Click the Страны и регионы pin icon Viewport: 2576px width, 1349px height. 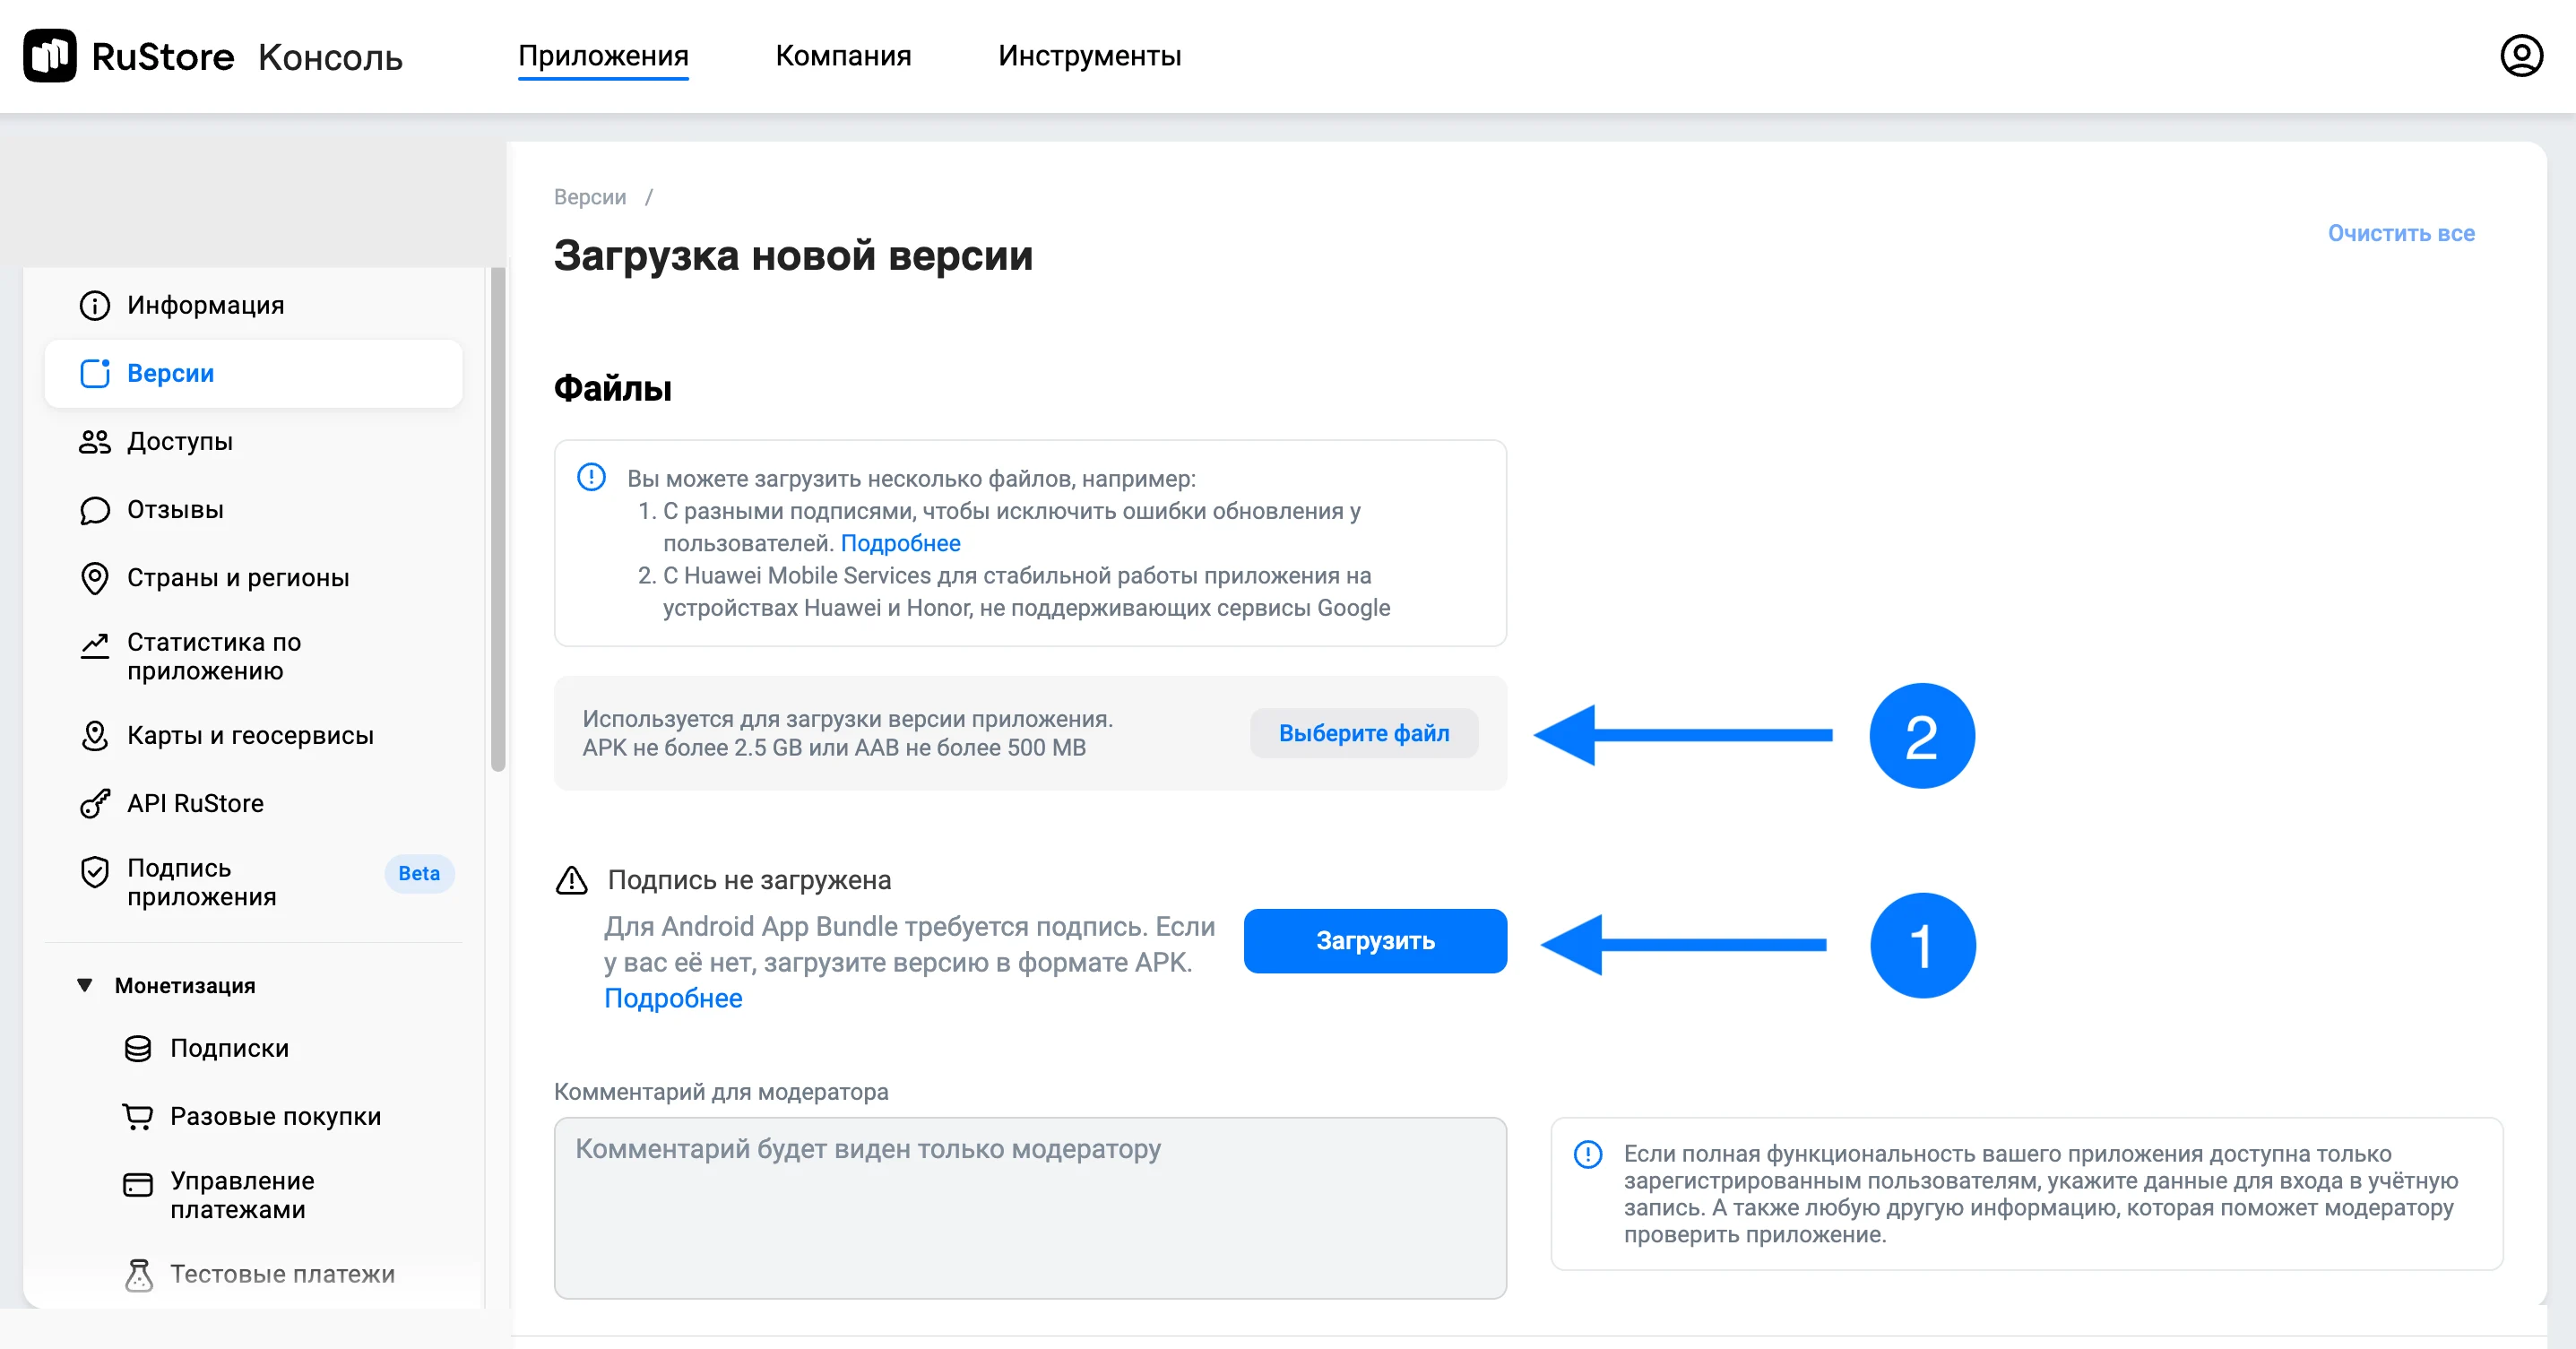pos(95,578)
